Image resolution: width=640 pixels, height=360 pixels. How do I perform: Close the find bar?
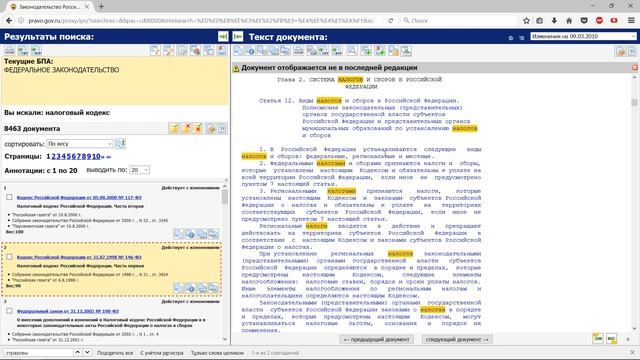[x=632, y=352]
